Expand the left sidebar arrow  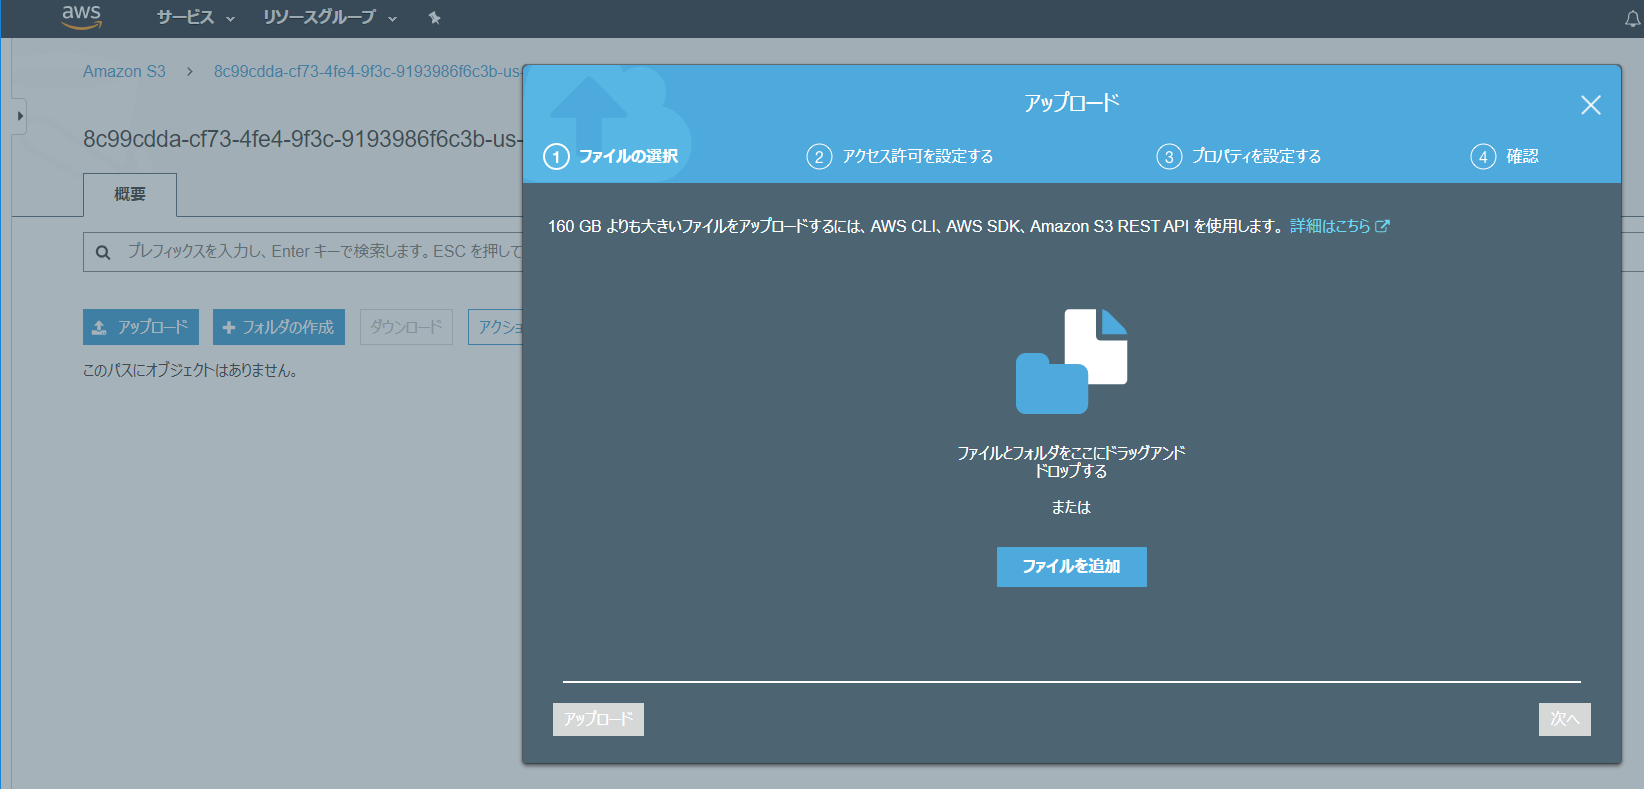click(19, 116)
